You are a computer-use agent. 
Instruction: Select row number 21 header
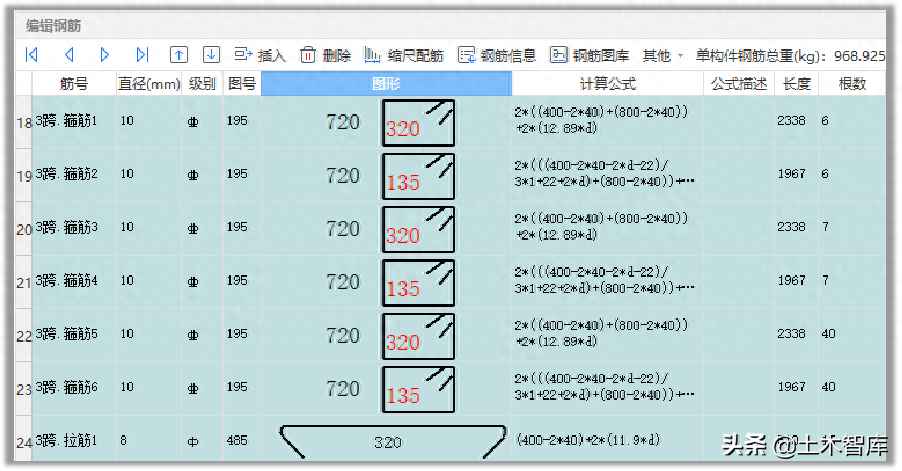point(24,282)
